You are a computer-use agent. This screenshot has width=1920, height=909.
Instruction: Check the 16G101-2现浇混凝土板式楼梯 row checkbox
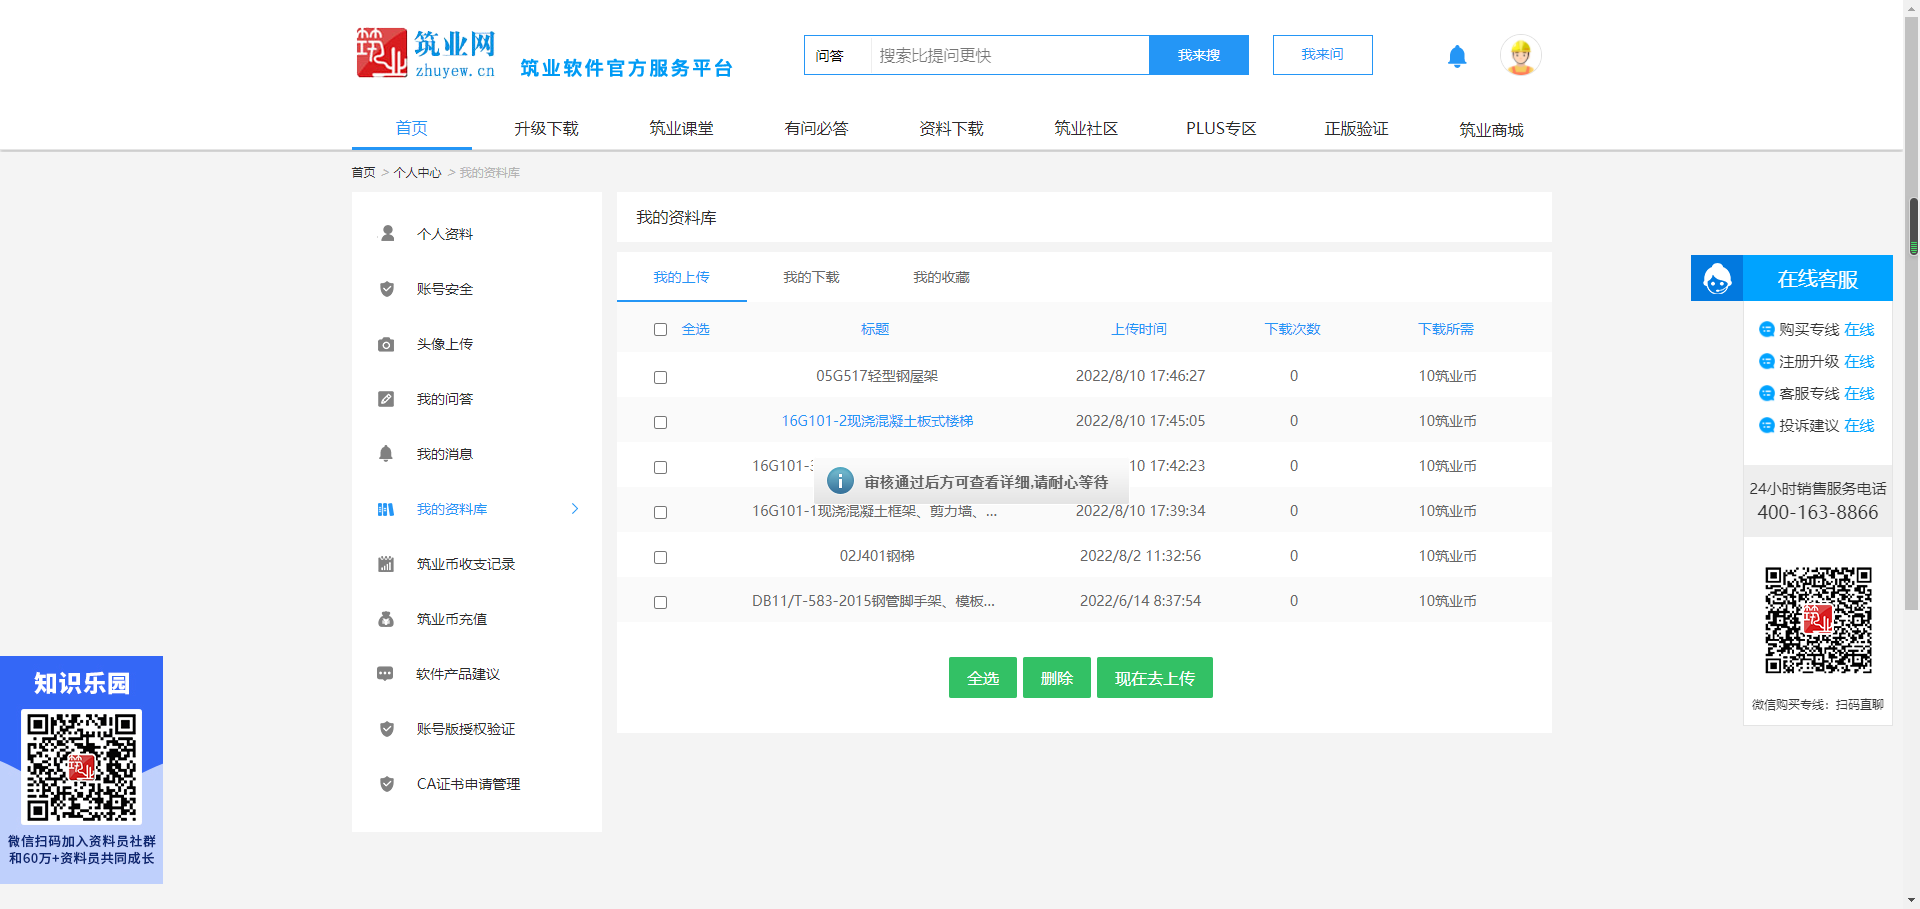[660, 422]
